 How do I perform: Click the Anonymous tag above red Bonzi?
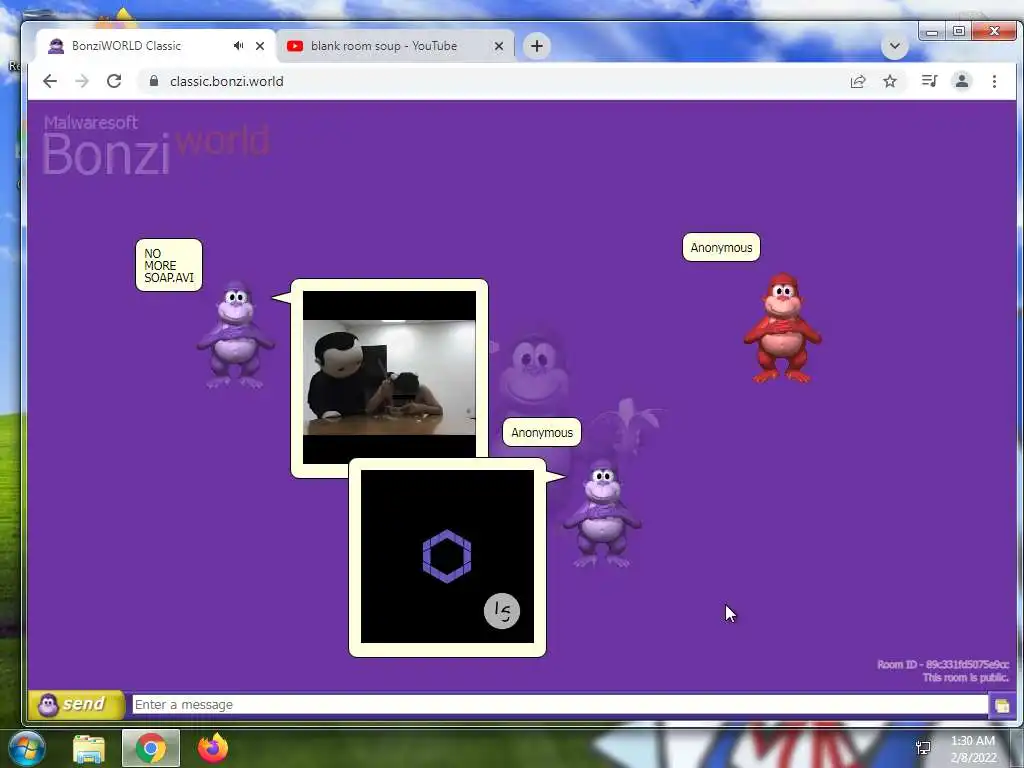click(722, 248)
